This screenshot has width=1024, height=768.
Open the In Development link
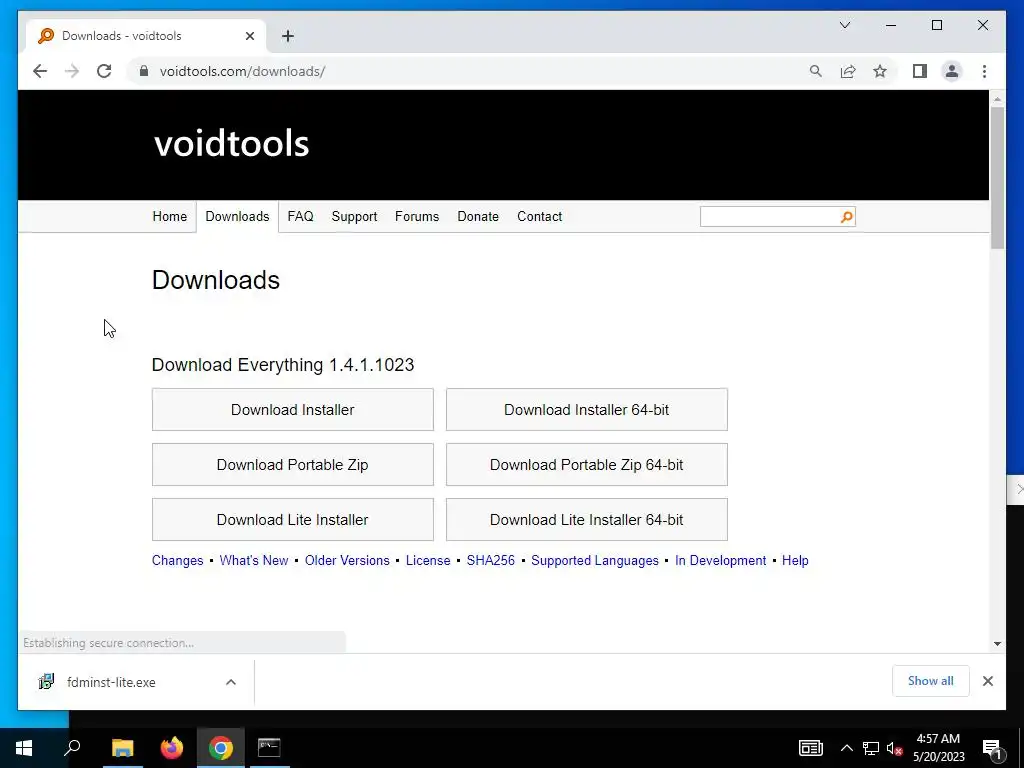720,560
